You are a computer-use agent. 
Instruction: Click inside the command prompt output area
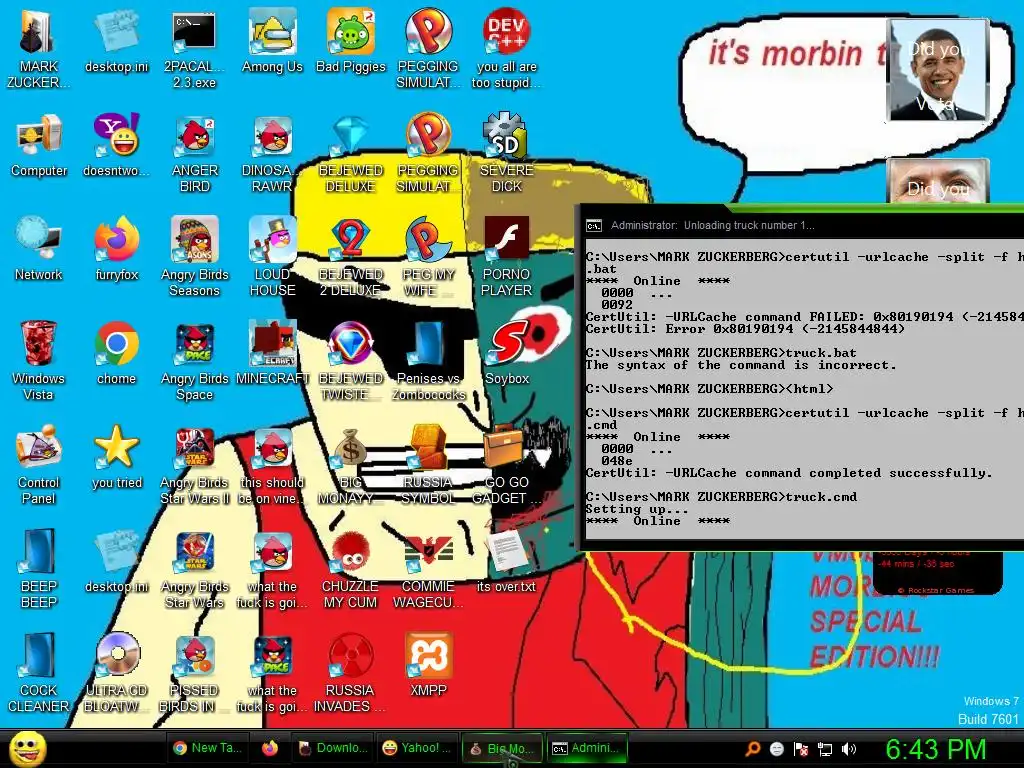[805, 391]
